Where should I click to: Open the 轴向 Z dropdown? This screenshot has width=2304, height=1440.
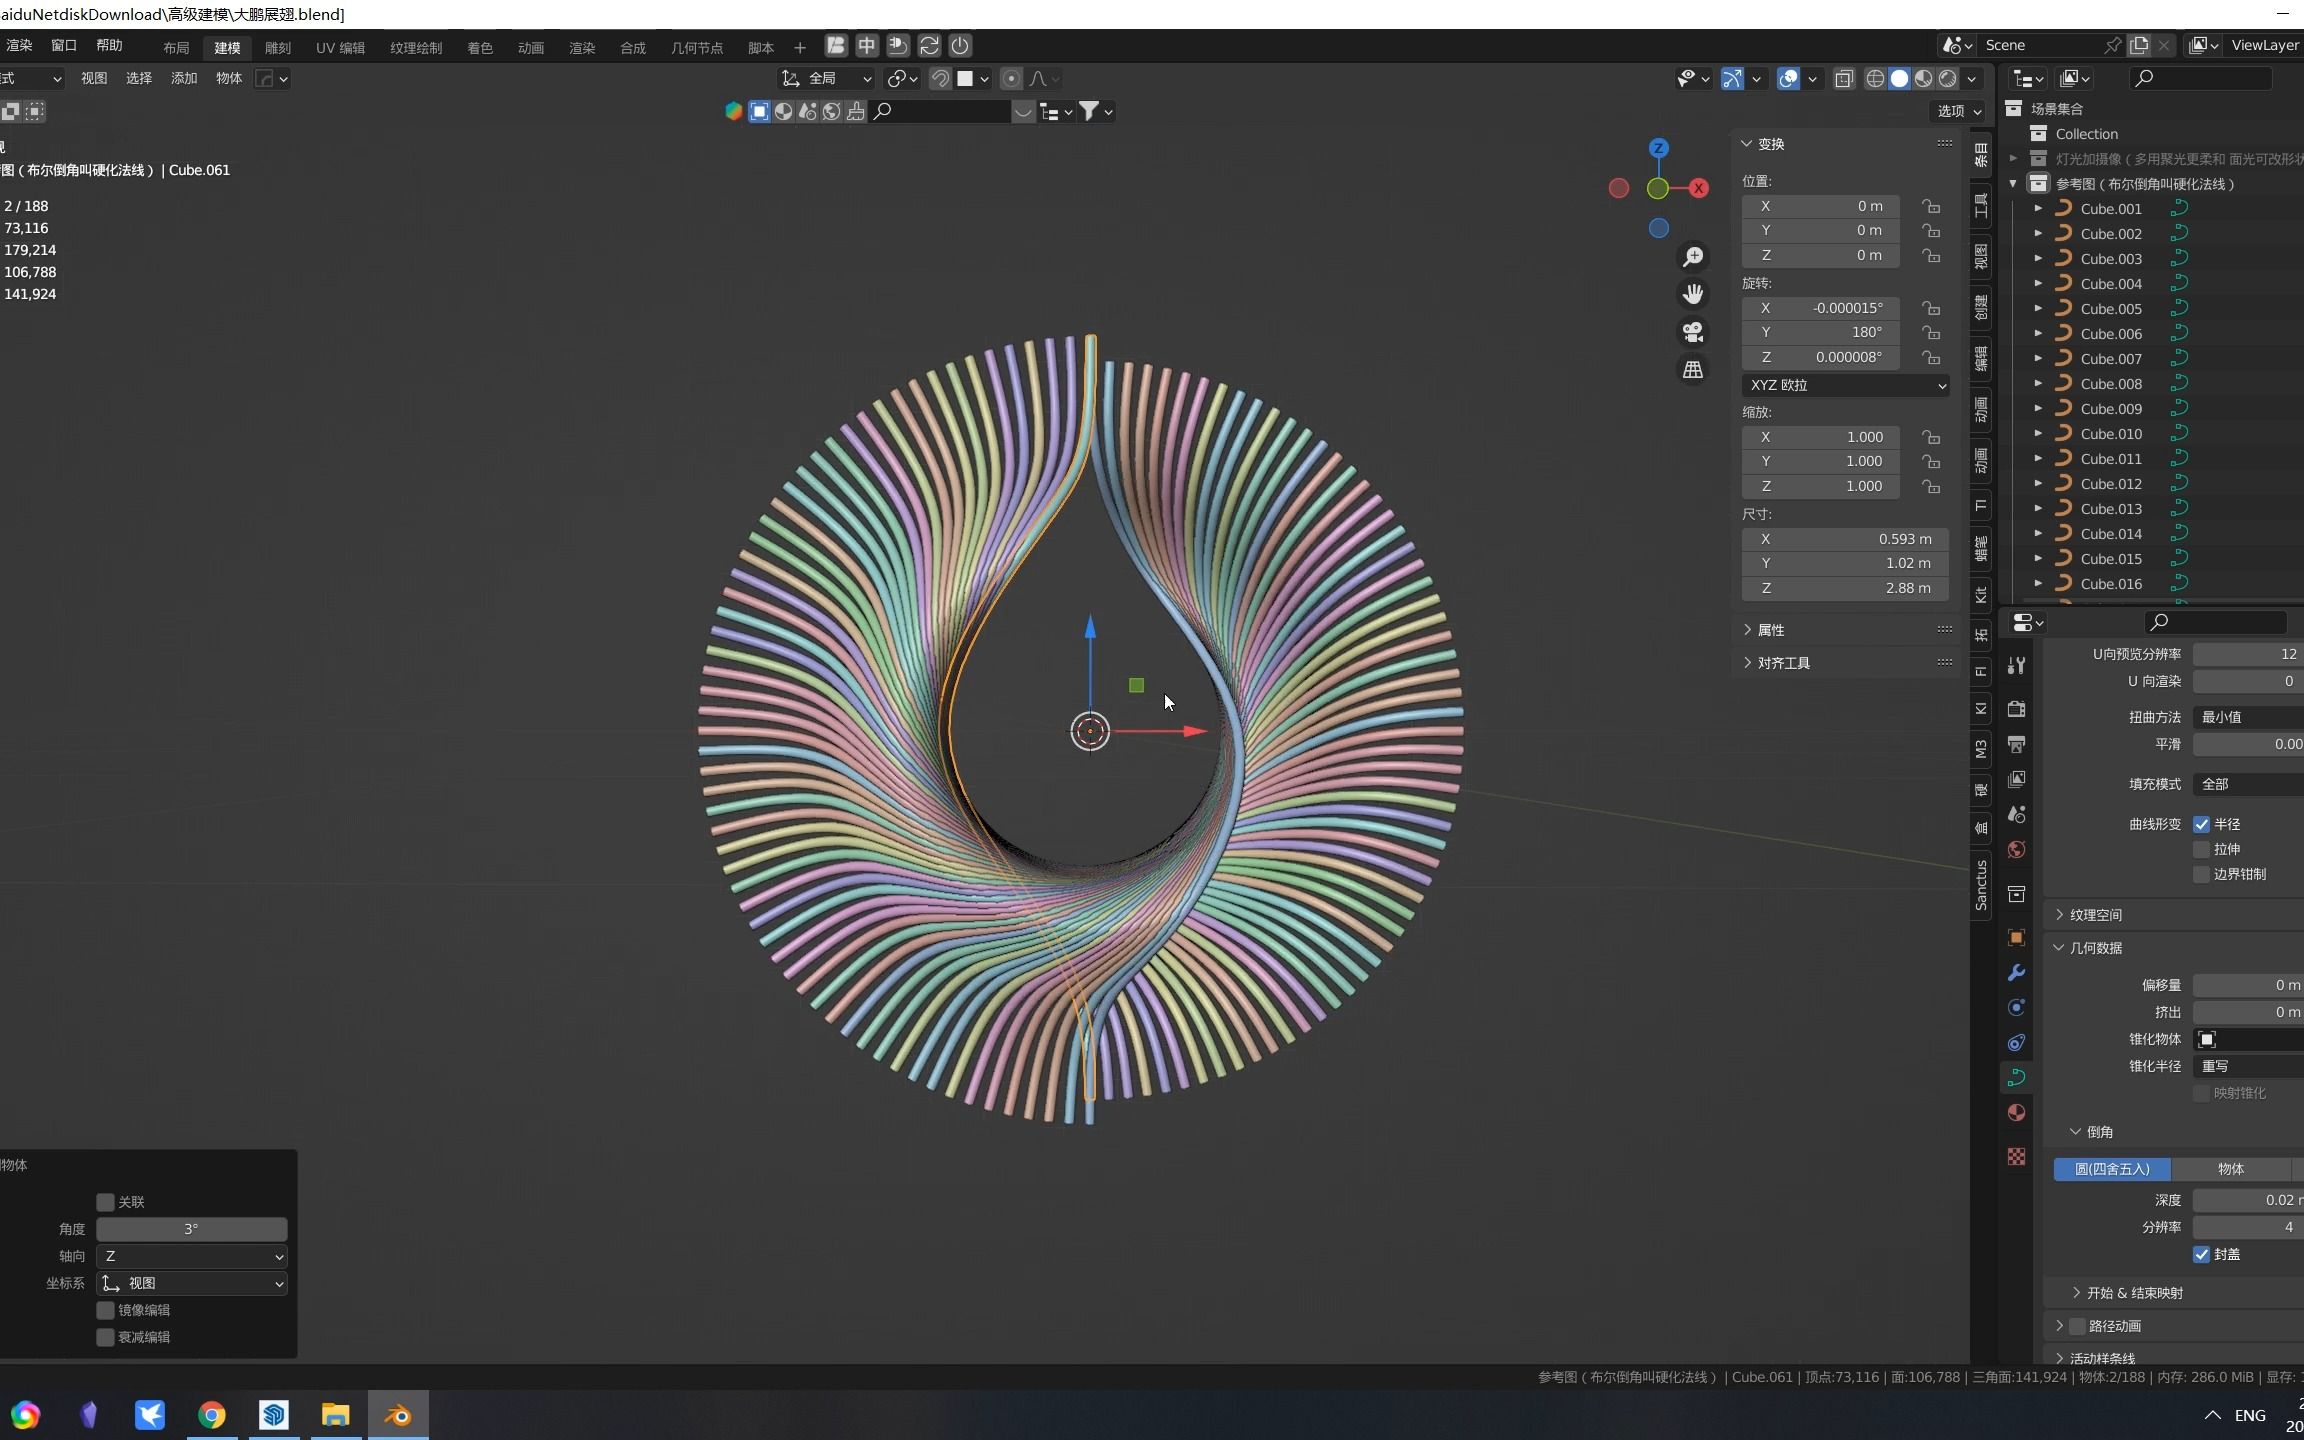coord(192,1256)
